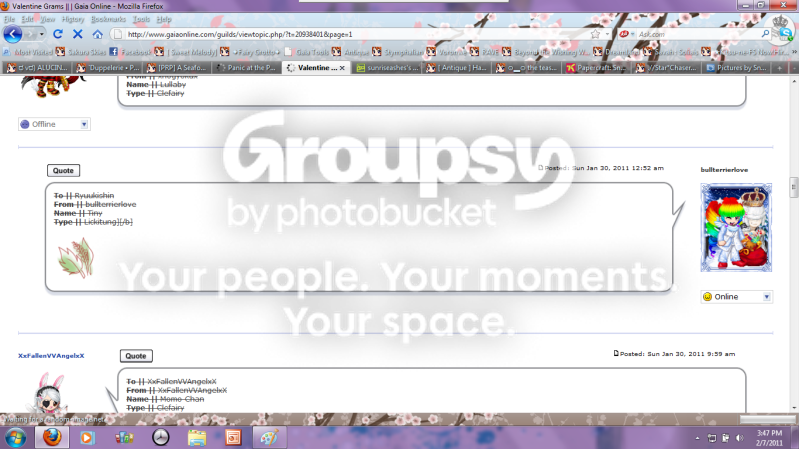Screen dimensions: 799x449
Task: View XxFallenVVAngelxX's bunny avatar
Action: 50,392
